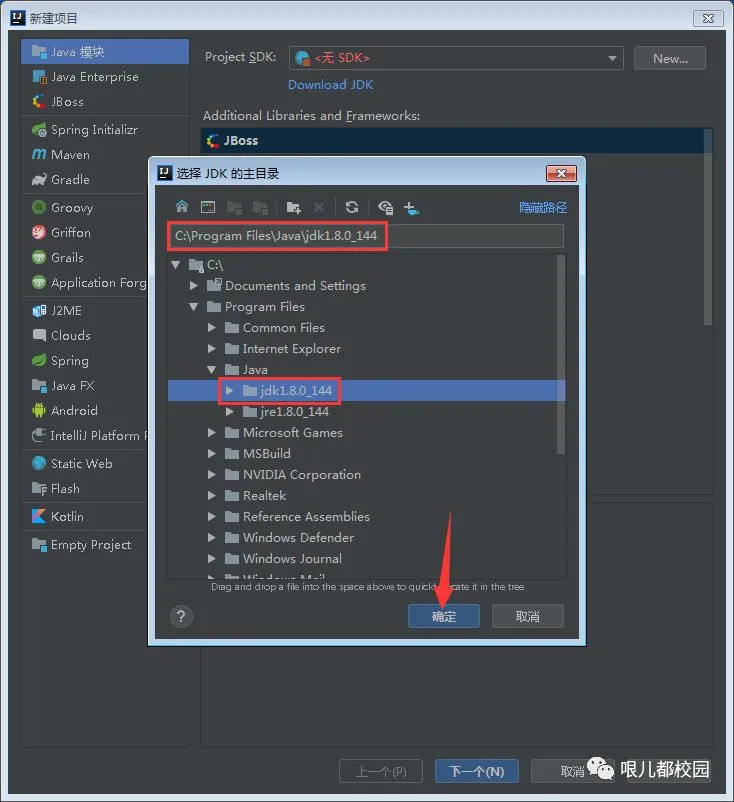
Task: Select JBoss in project type list
Action: (x=105, y=102)
